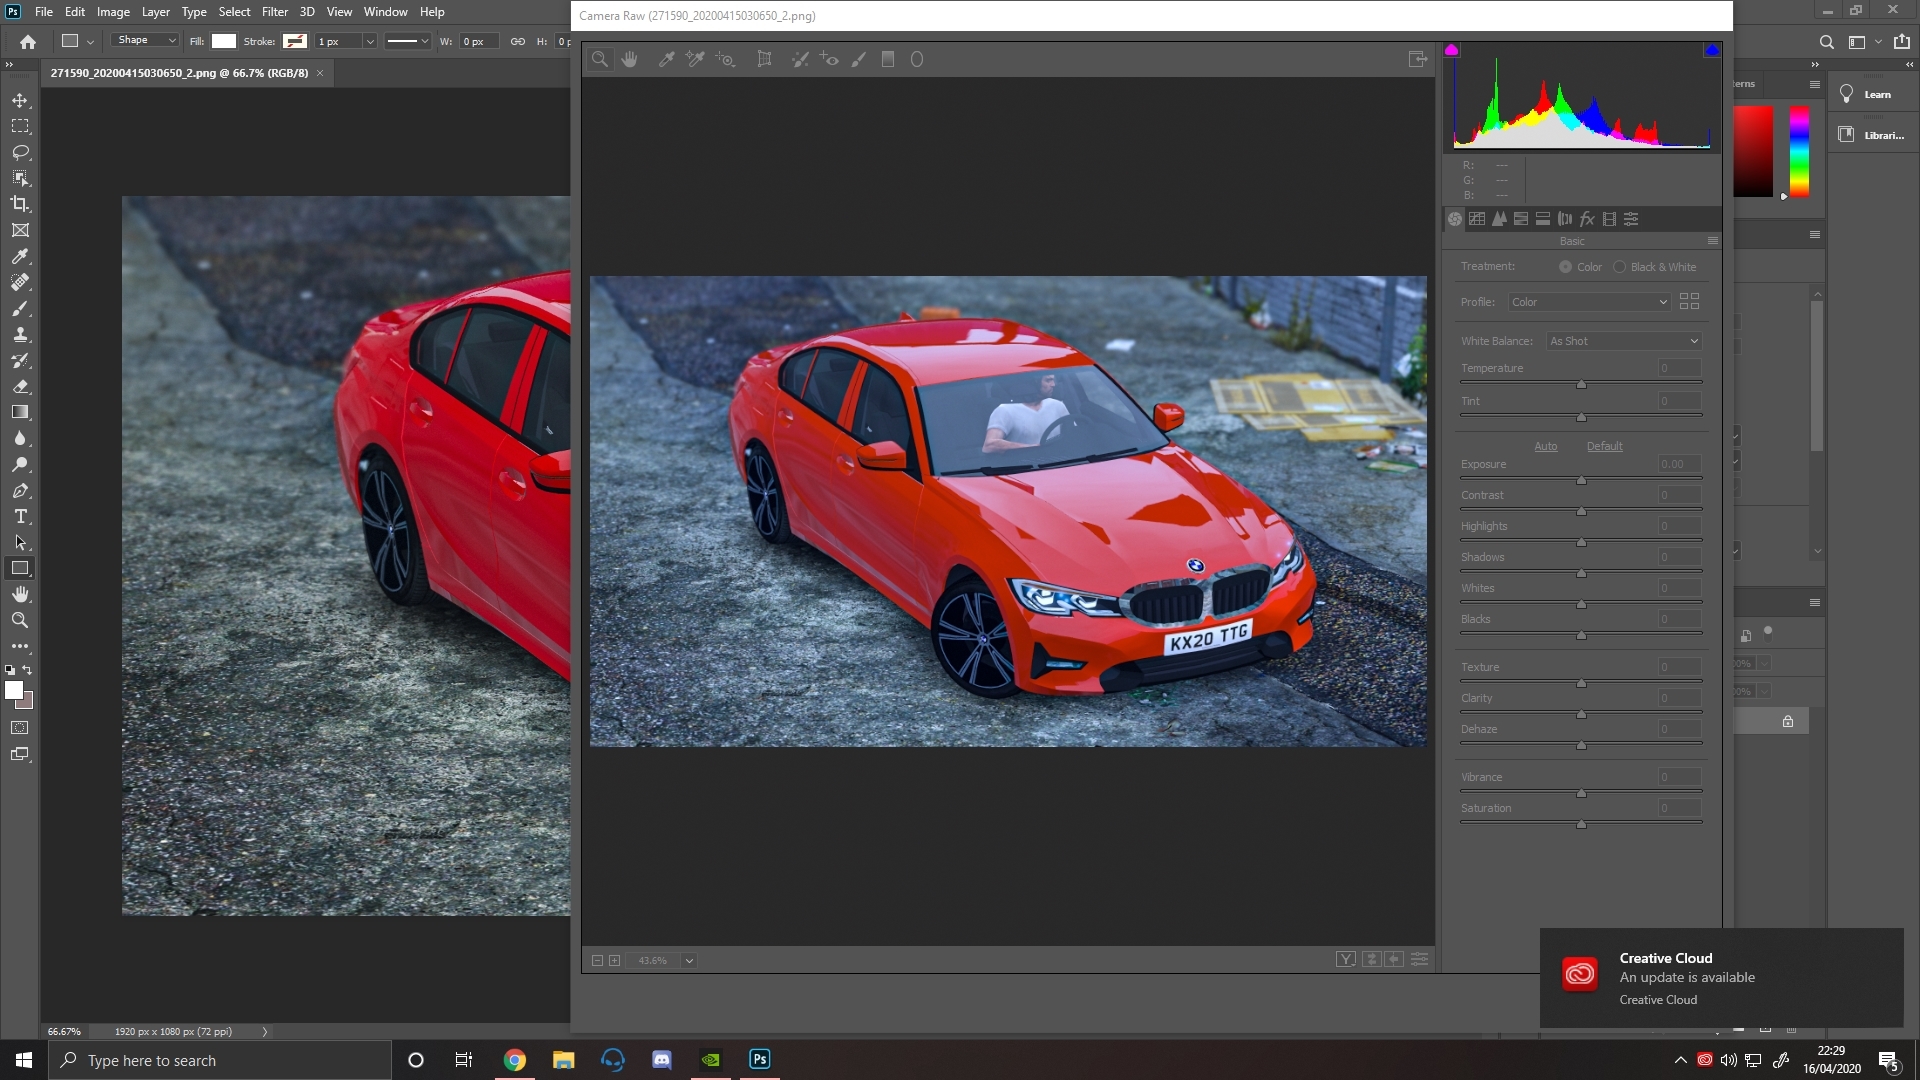Viewport: 1920px width, 1080px height.
Task: Select the White Balance eyedropper tool
Action: coord(666,60)
